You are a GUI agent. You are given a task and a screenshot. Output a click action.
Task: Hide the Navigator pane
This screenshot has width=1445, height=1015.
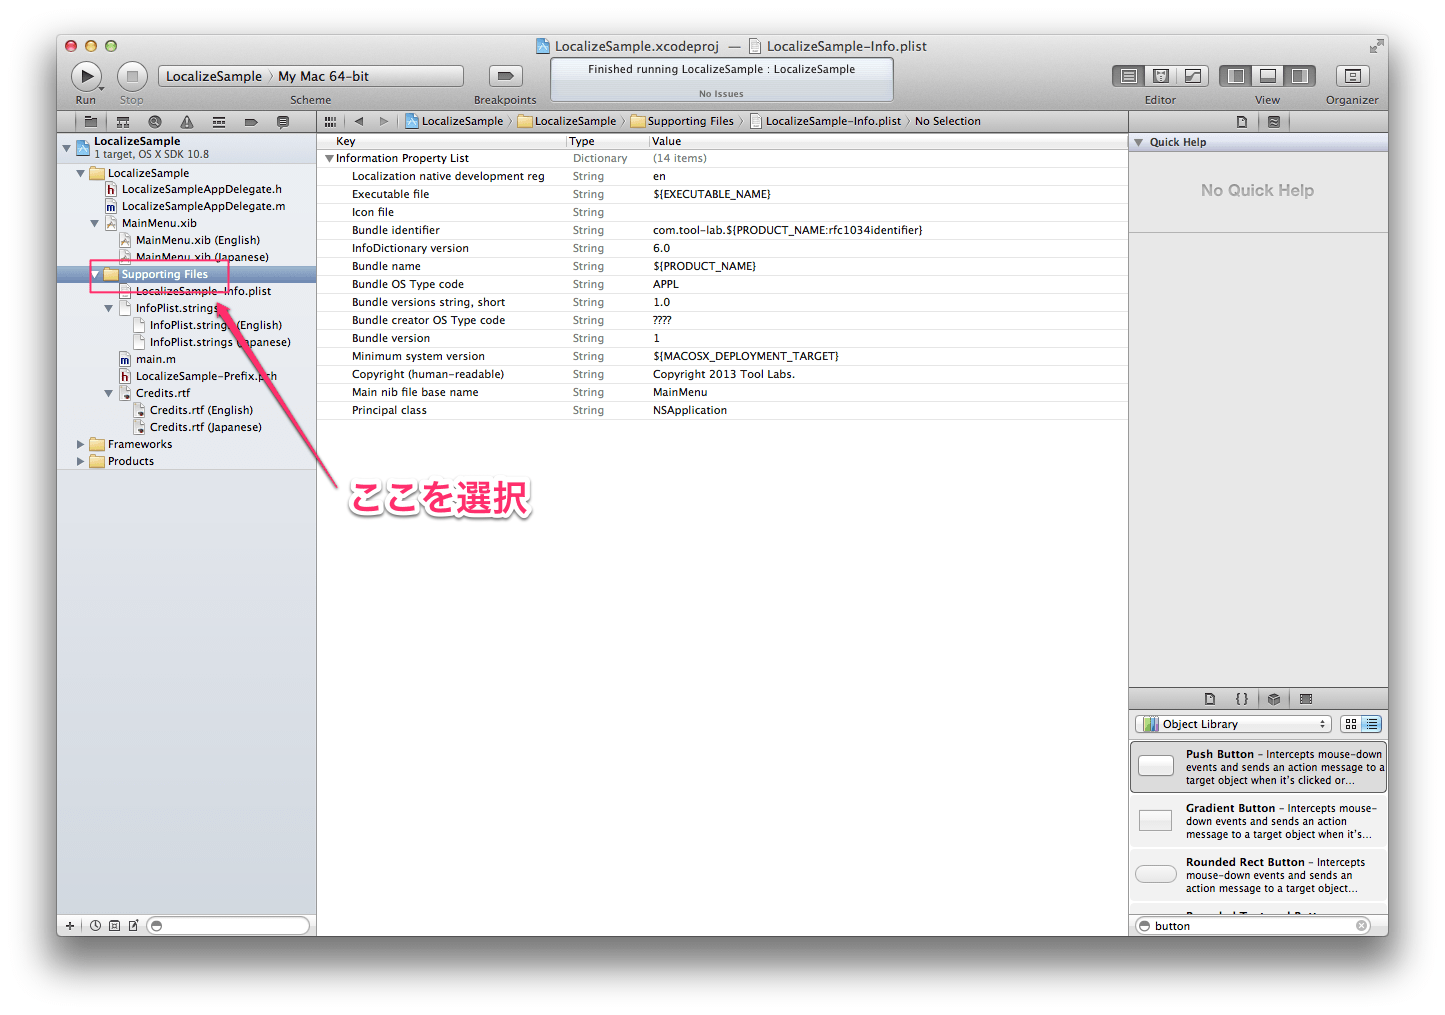[1236, 76]
